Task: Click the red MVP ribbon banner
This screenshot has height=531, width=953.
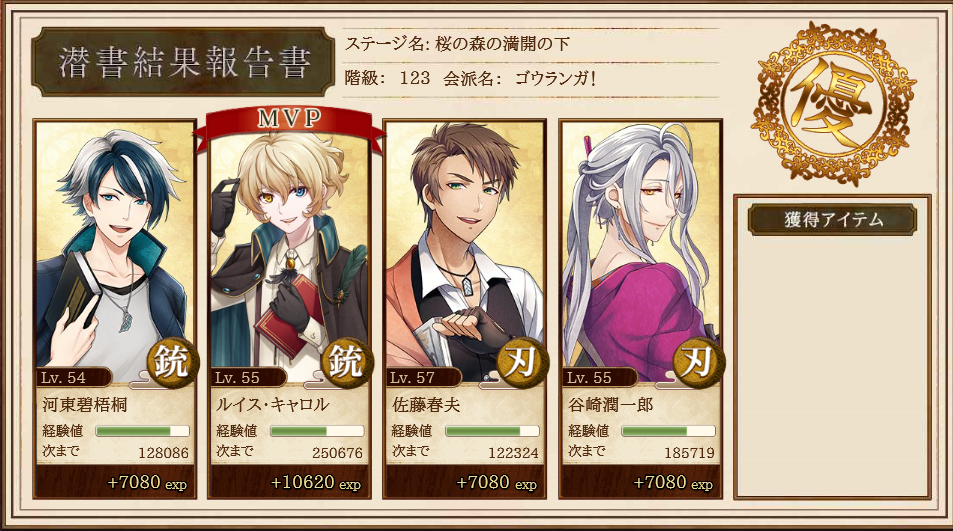Action: coord(289,126)
